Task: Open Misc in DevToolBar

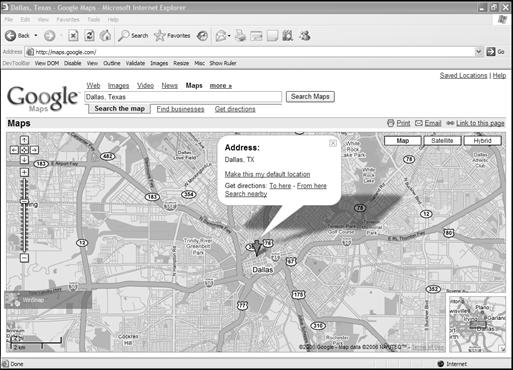Action: 199,63
